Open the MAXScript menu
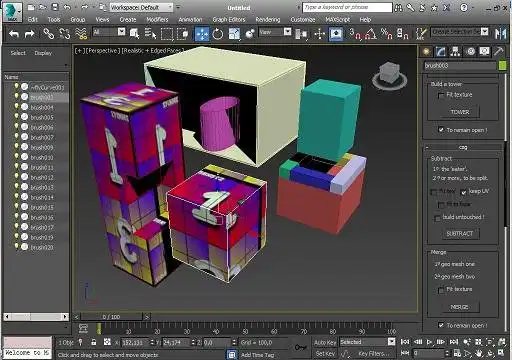The width and height of the screenshot is (512, 360). click(338, 20)
